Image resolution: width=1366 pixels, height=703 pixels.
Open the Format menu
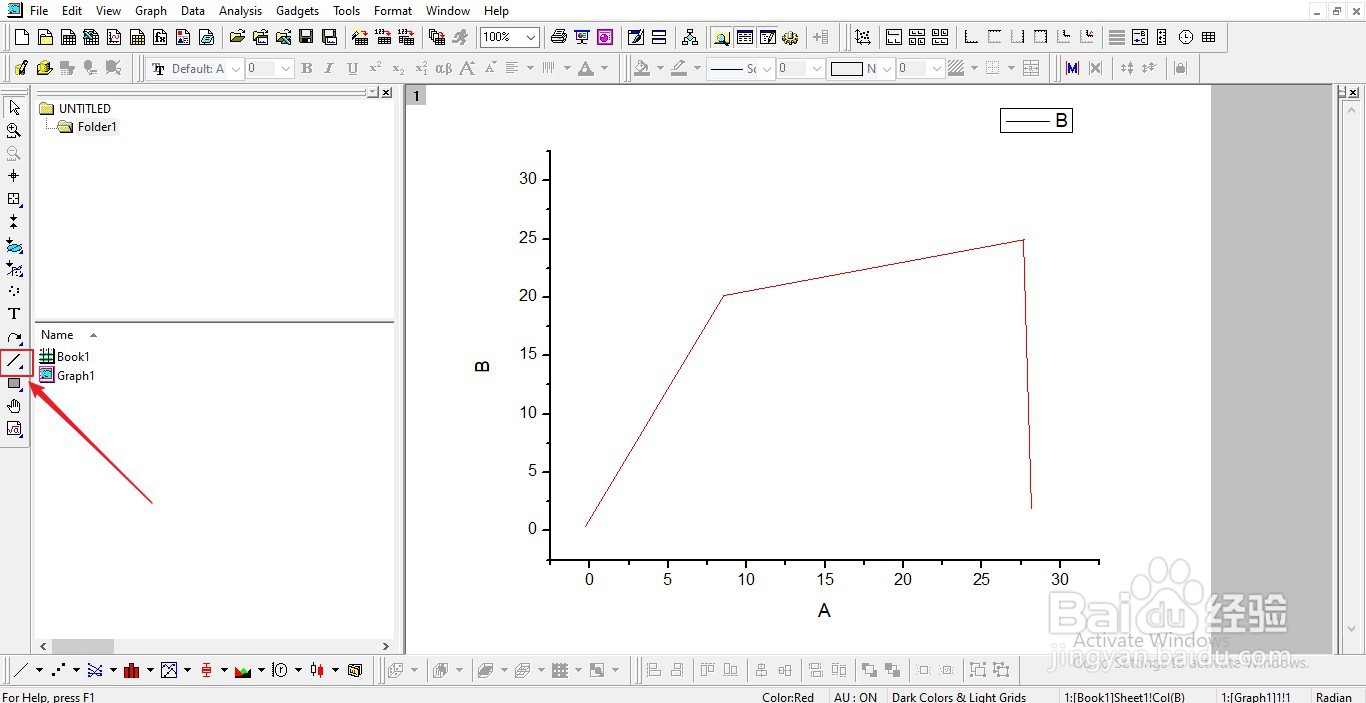coord(393,11)
